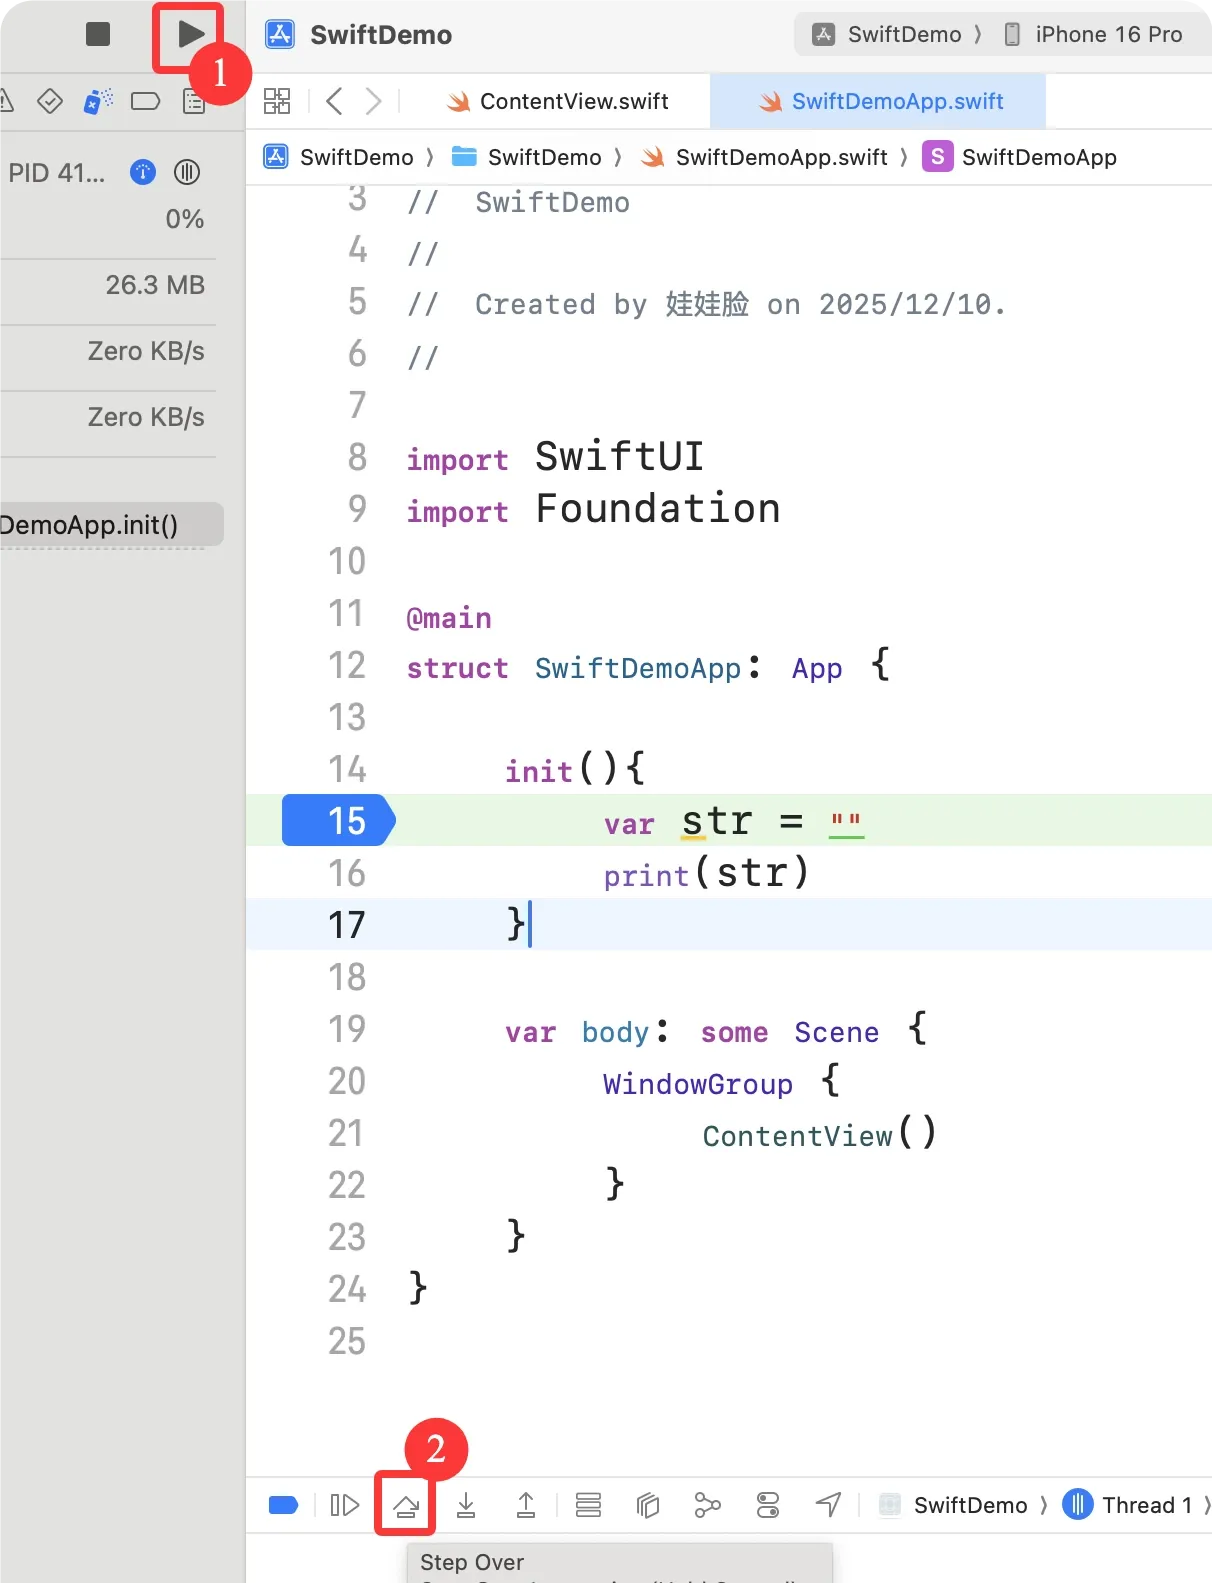1212x1583 pixels.
Task: Click the debug bar stack frames icon
Action: click(x=588, y=1505)
